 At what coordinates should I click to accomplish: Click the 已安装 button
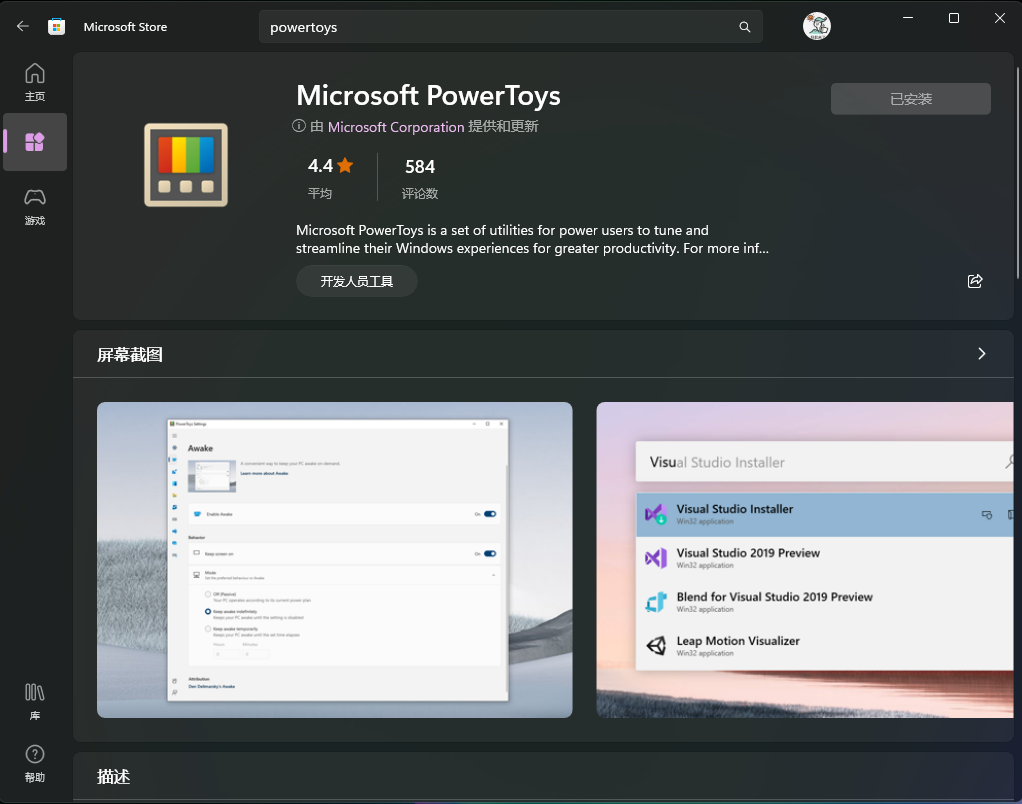910,99
